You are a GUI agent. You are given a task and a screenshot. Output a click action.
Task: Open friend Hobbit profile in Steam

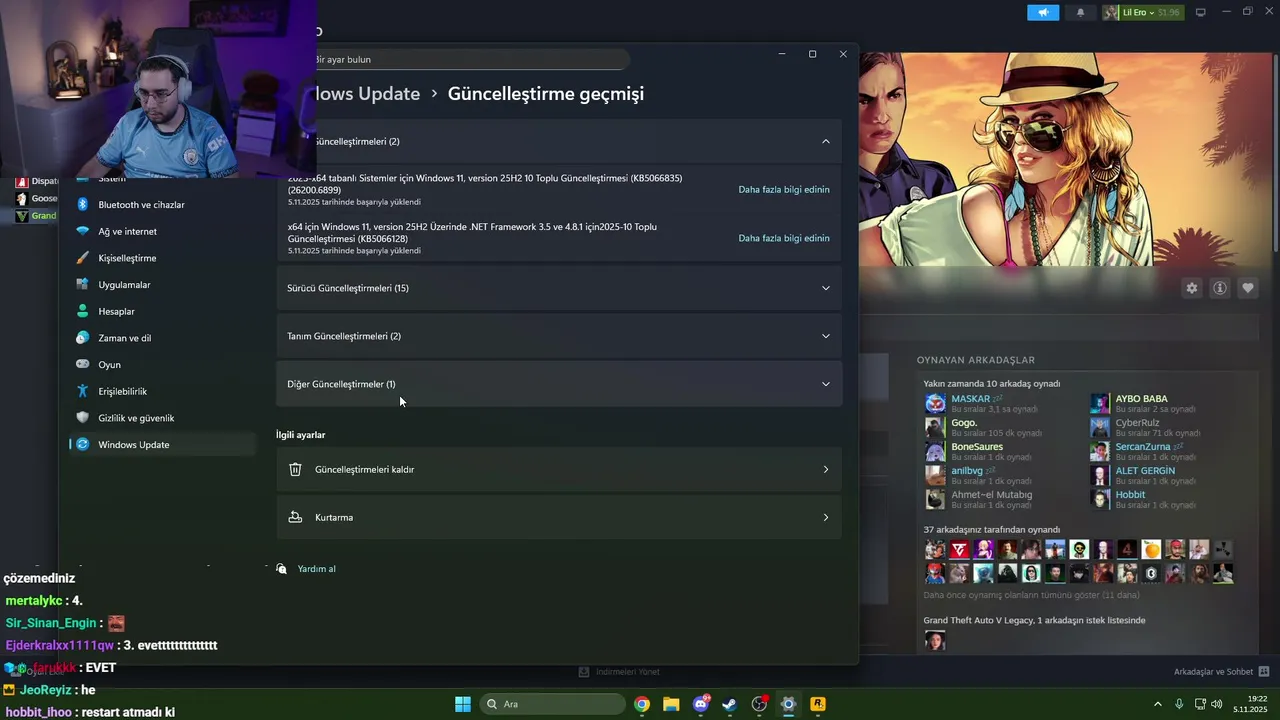(x=1130, y=495)
